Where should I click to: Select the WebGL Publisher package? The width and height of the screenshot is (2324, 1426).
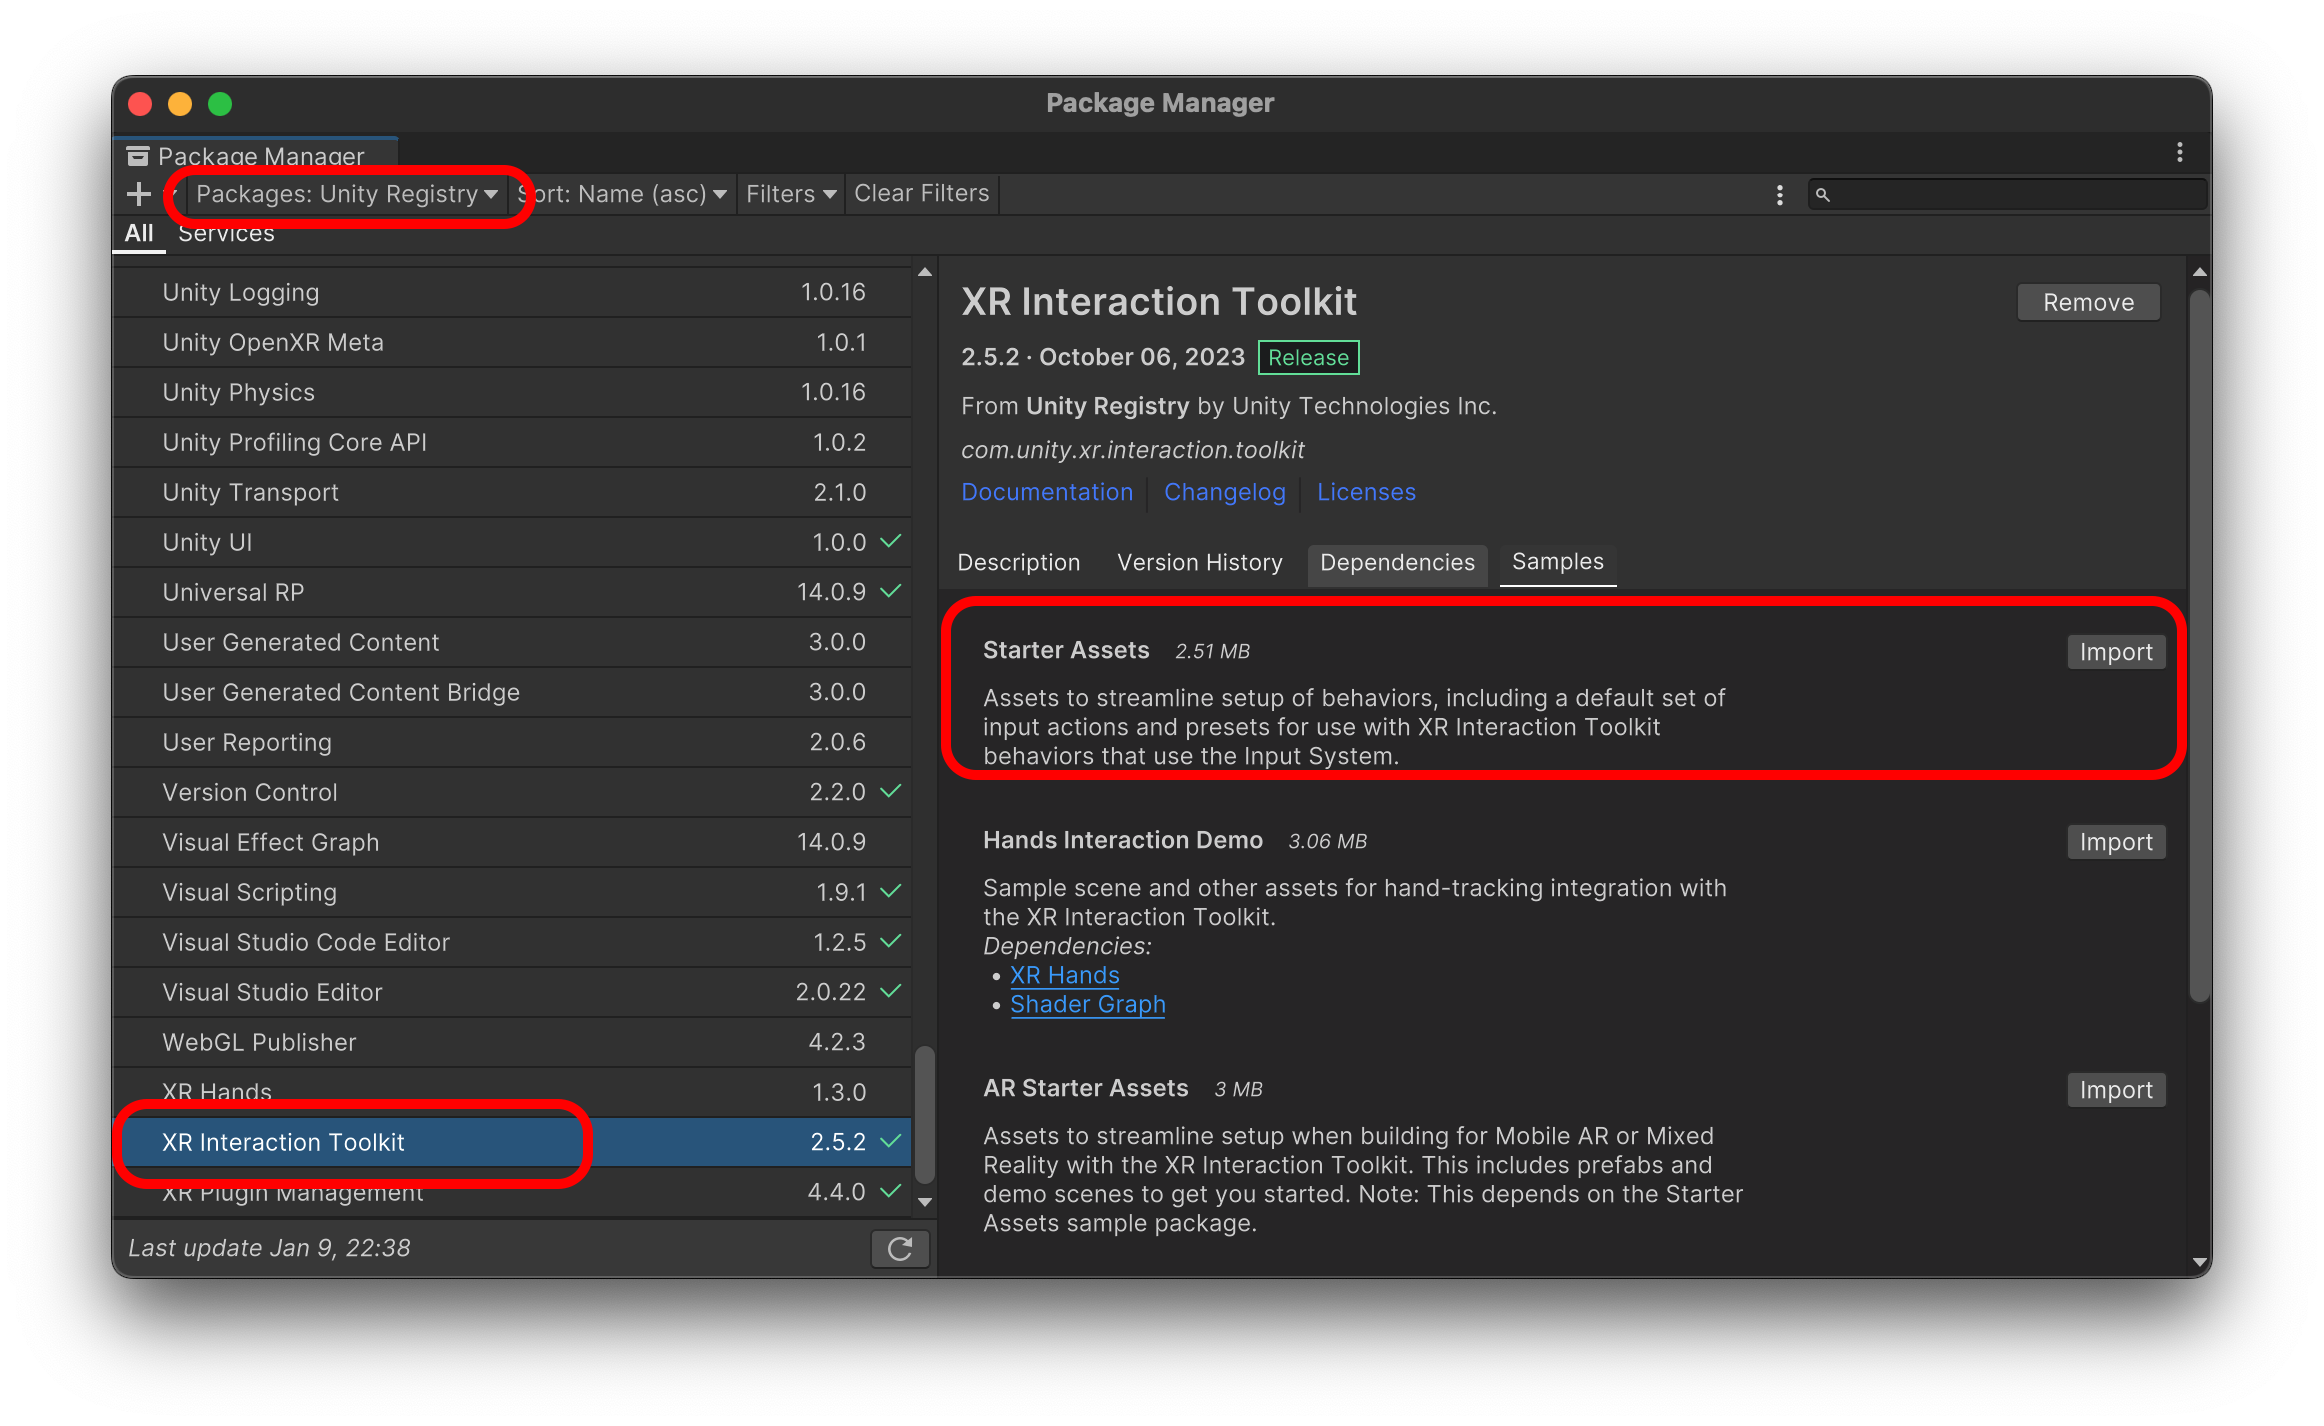(x=512, y=1042)
